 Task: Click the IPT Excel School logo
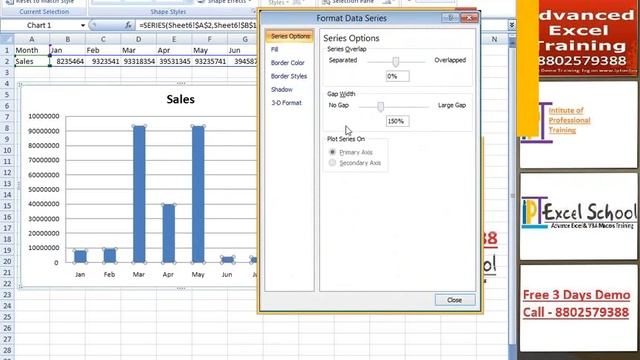578,213
